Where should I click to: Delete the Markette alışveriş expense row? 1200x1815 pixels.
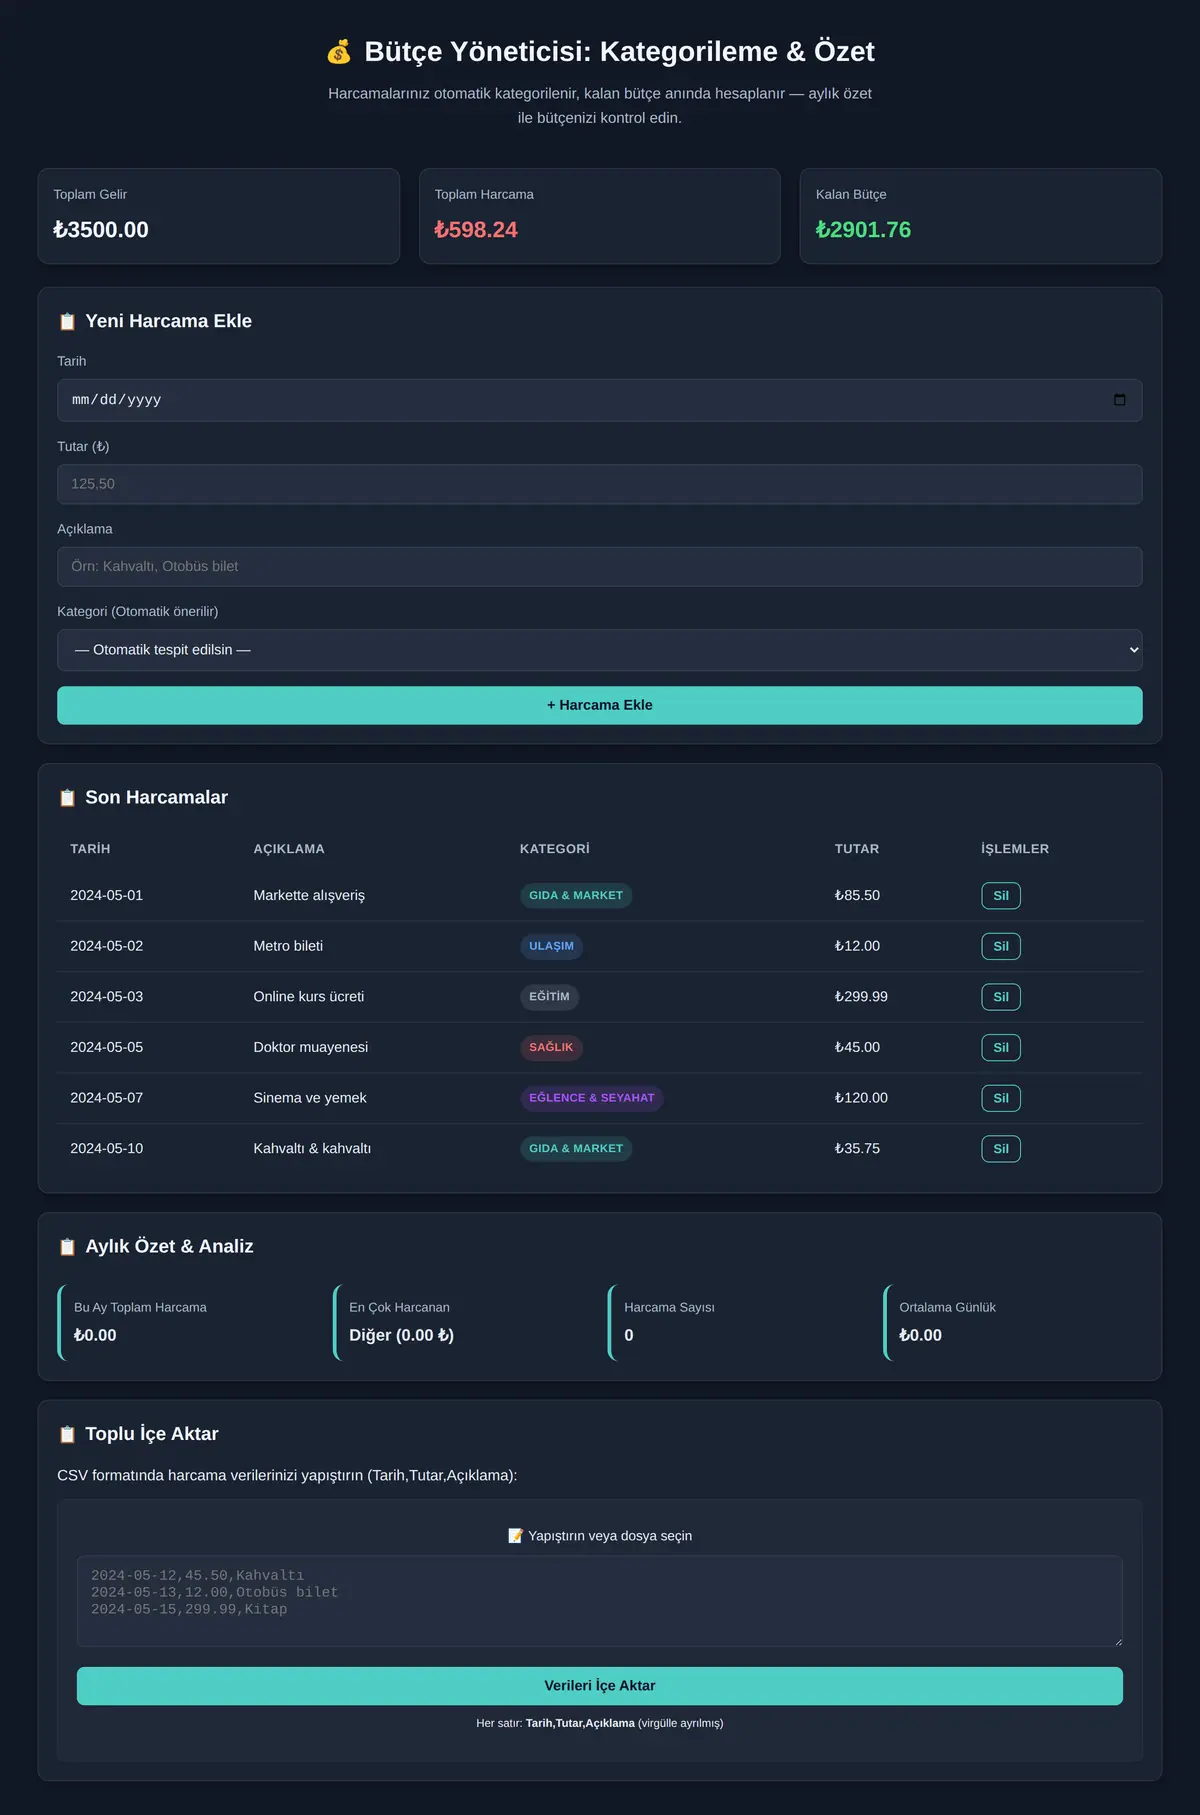point(1001,896)
